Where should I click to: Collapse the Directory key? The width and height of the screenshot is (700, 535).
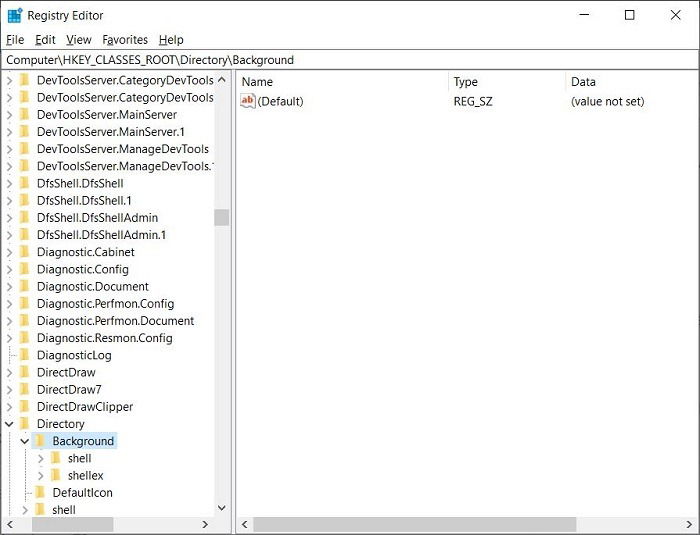click(9, 424)
